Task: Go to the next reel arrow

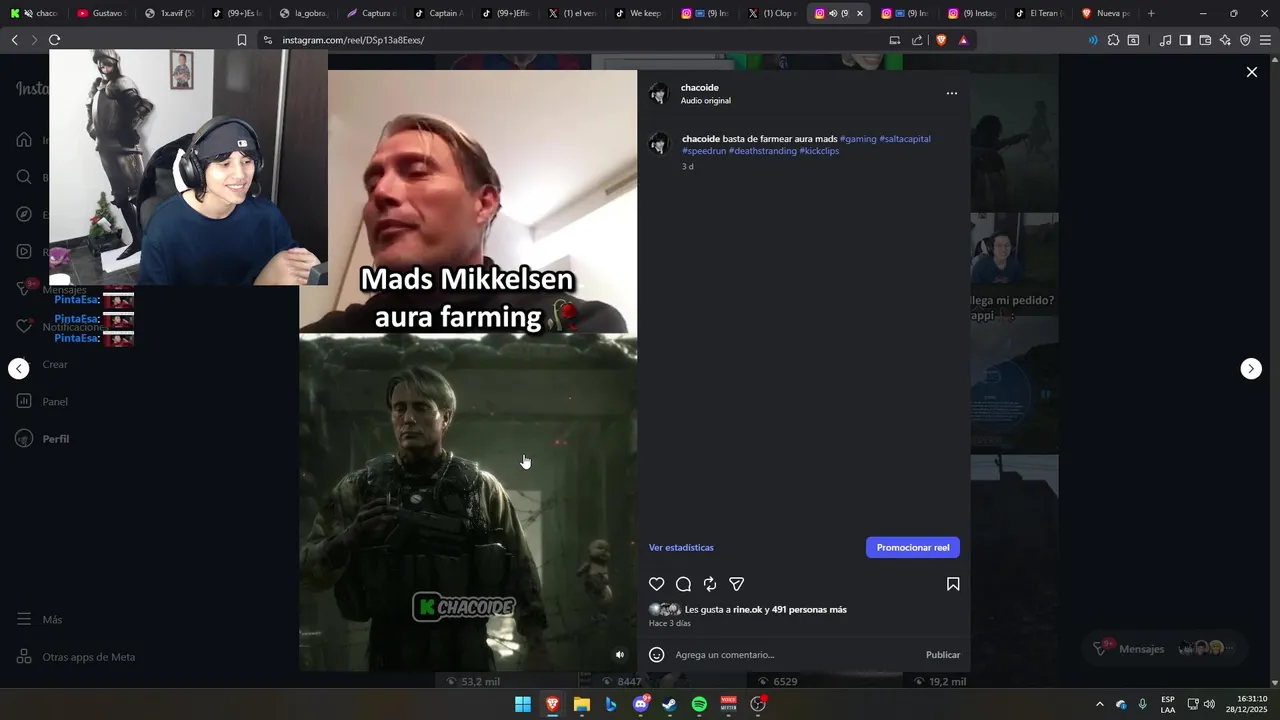Action: pyautogui.click(x=1251, y=369)
